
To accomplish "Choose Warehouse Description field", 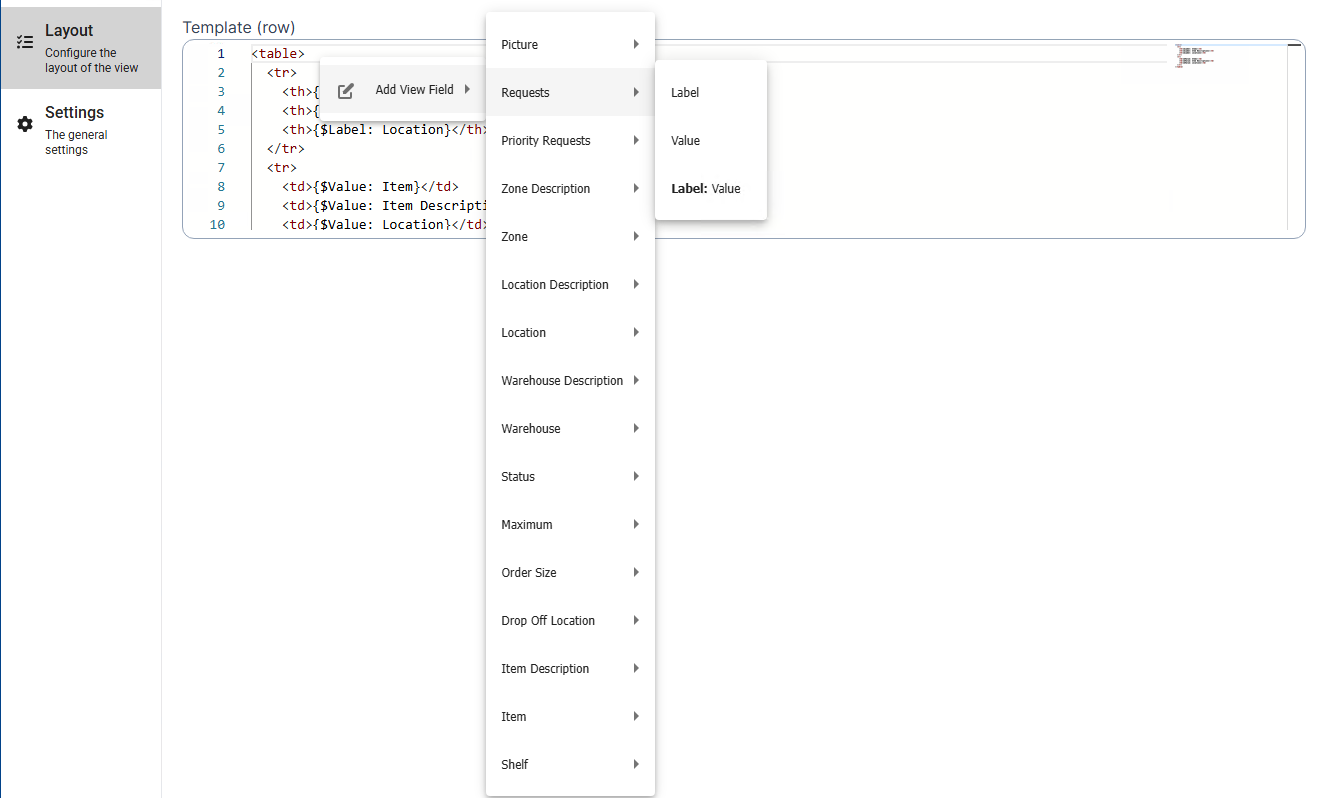I will click(570, 380).
